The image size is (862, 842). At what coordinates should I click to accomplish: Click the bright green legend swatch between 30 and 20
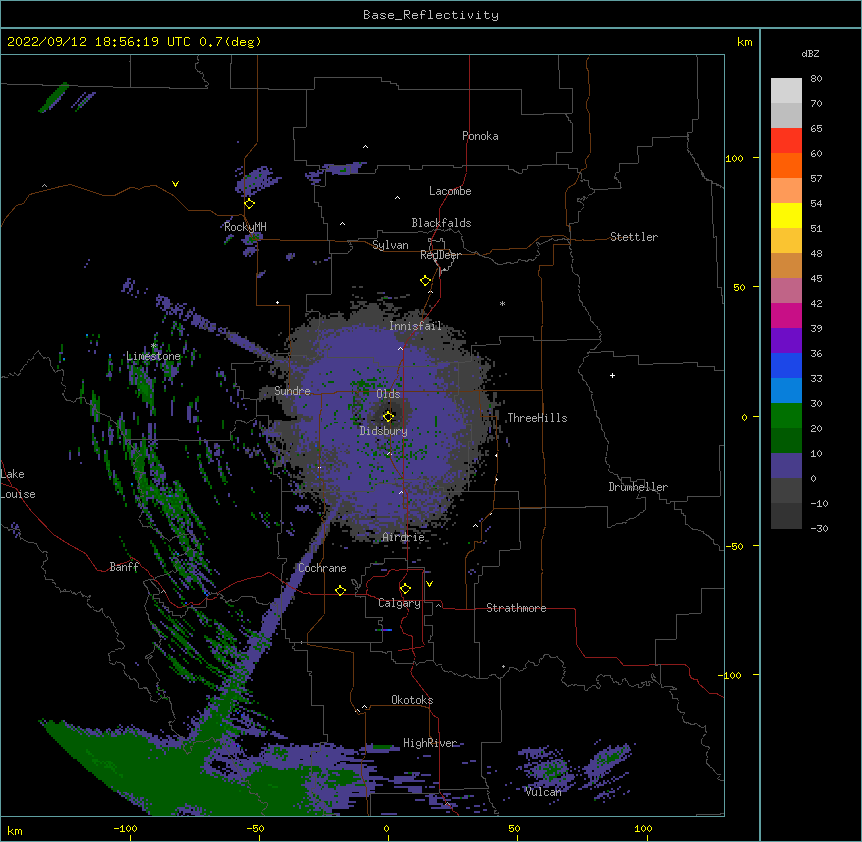(x=786, y=416)
